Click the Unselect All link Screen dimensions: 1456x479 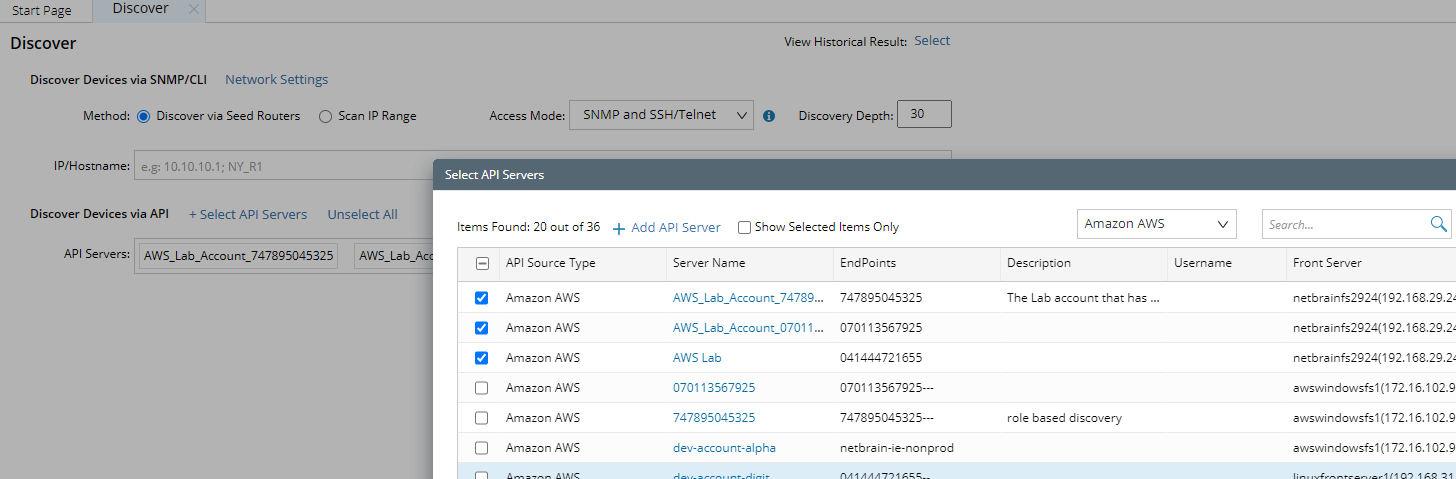pyautogui.click(x=362, y=214)
